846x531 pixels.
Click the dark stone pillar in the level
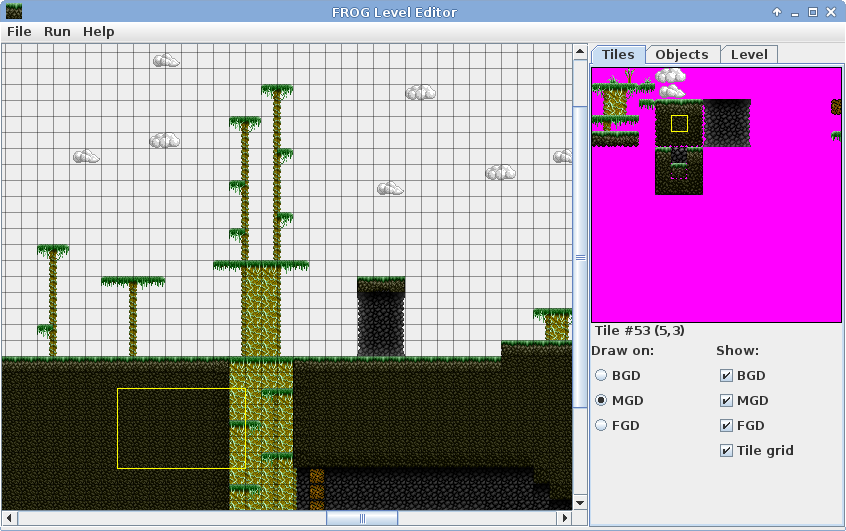coord(381,324)
